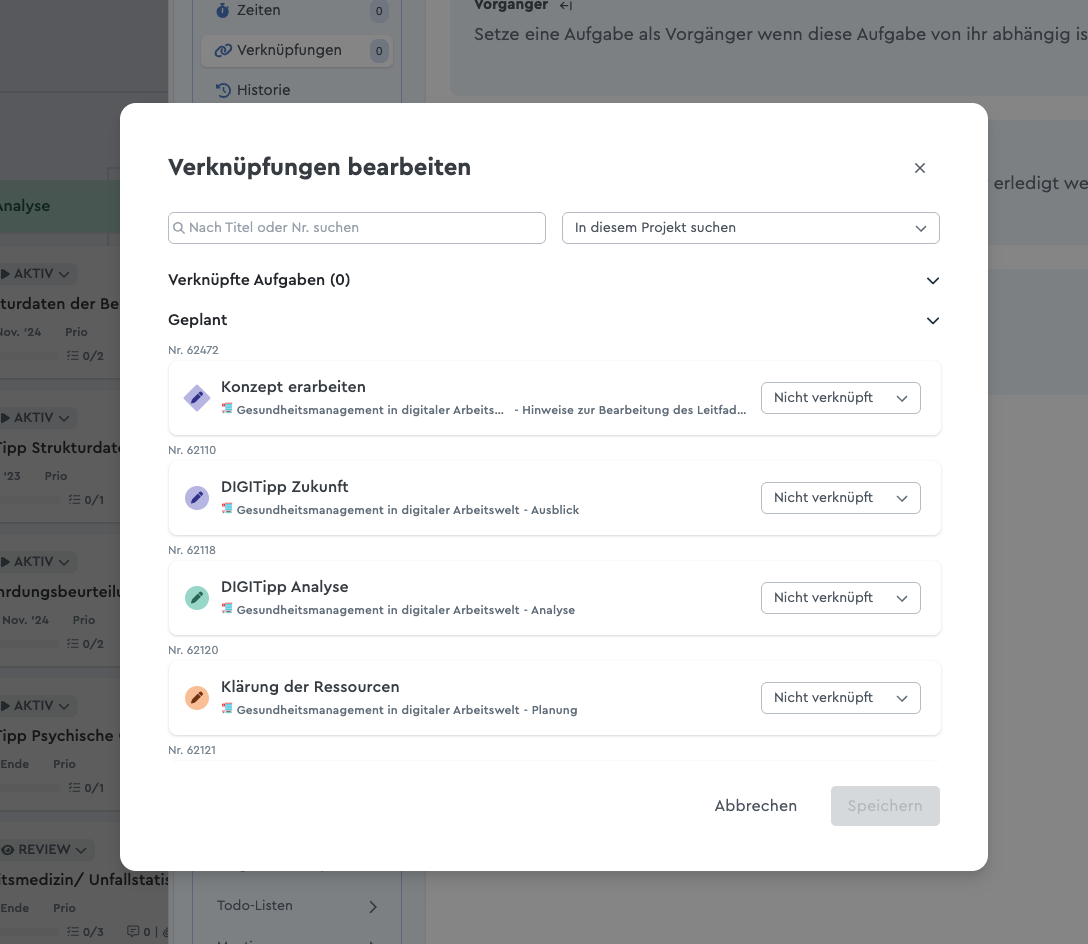Click the purple pencil icon for DIGITipp Zukunft
The height and width of the screenshot is (944, 1088).
(x=197, y=498)
